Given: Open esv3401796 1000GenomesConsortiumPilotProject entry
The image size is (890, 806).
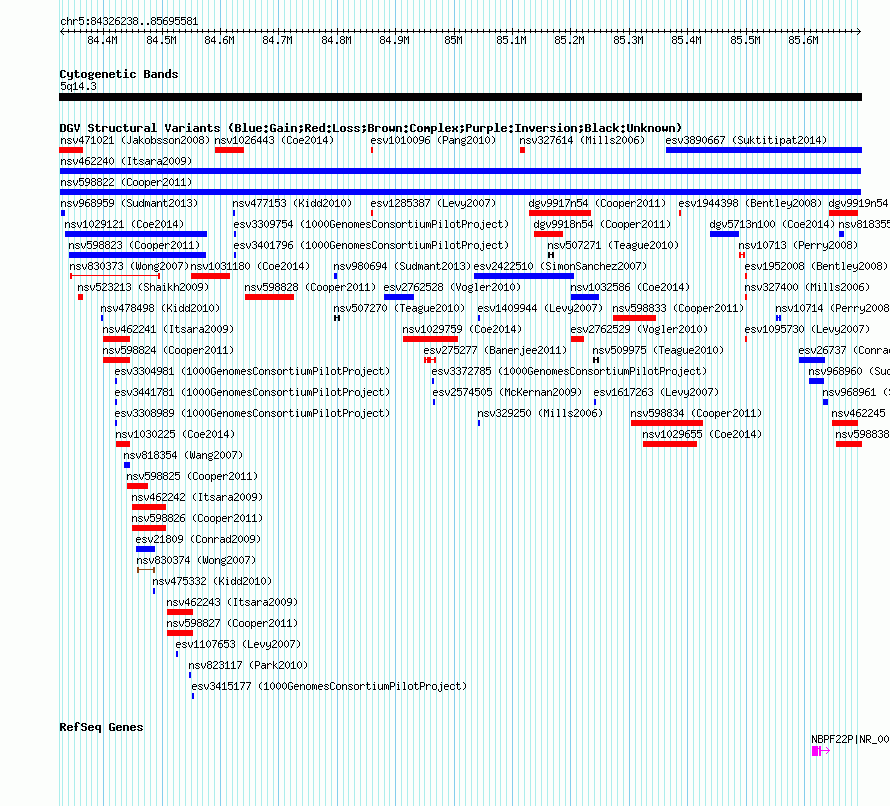Looking at the screenshot, I should coord(371,245).
